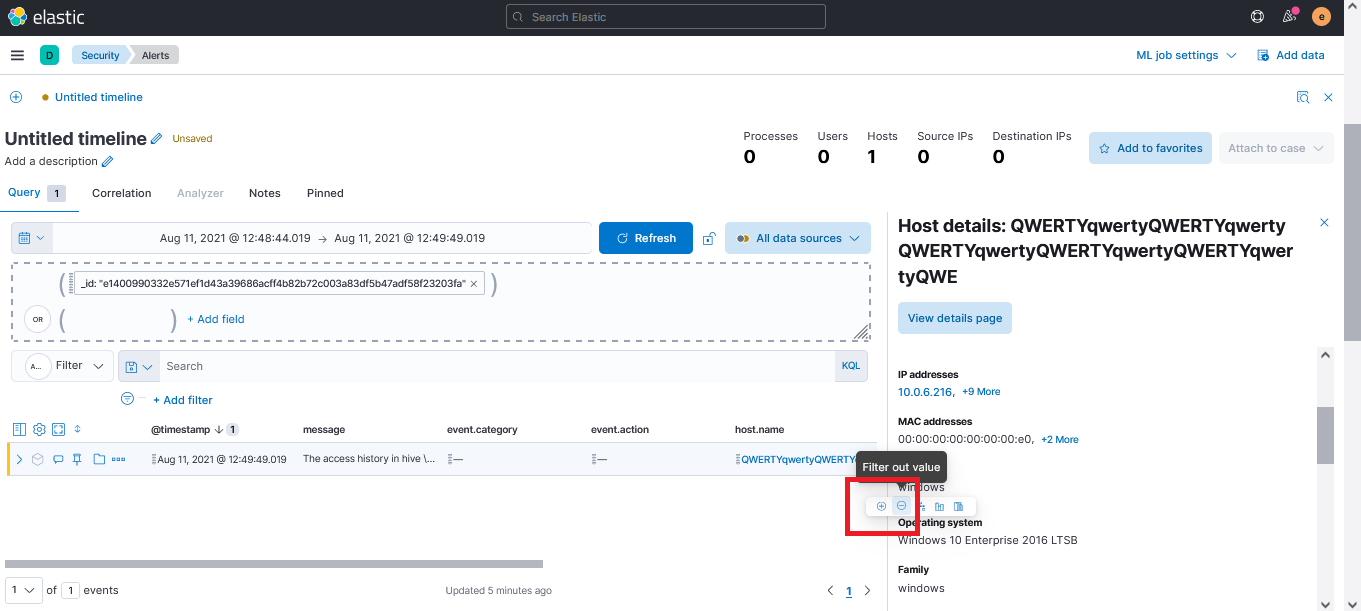Open the Filter mode dropdown
This screenshot has width=1361, height=611.
pyautogui.click(x=62, y=366)
